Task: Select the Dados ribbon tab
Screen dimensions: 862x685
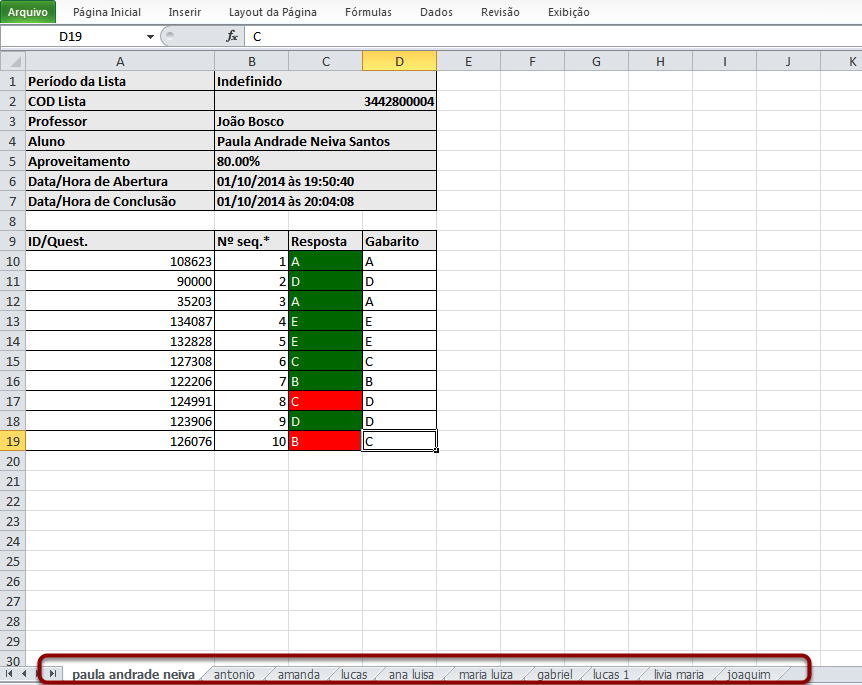Action: tap(436, 12)
